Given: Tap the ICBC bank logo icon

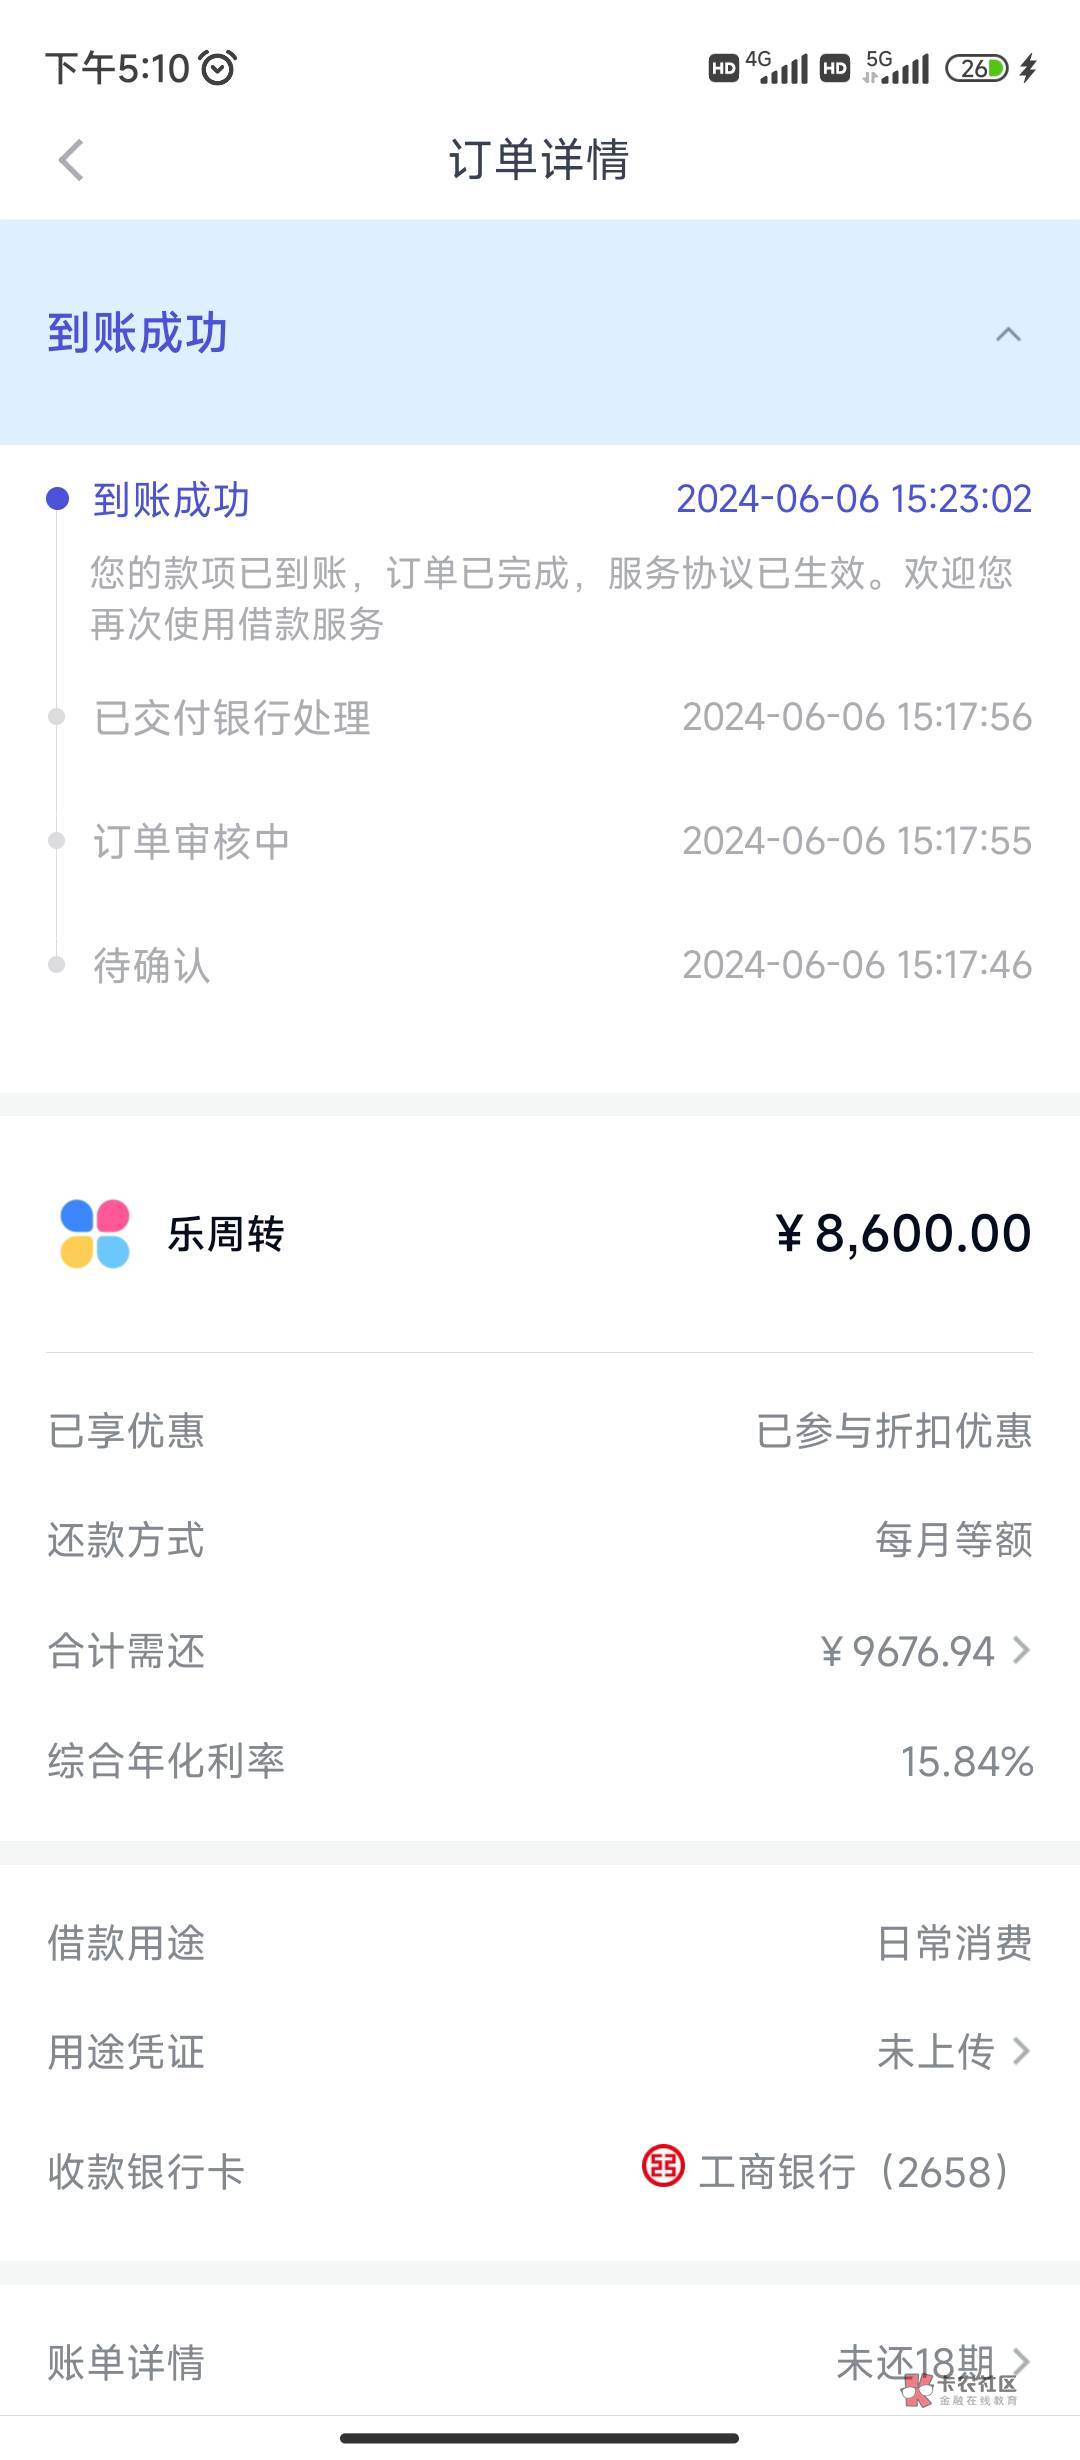Looking at the screenshot, I should pos(663,2167).
